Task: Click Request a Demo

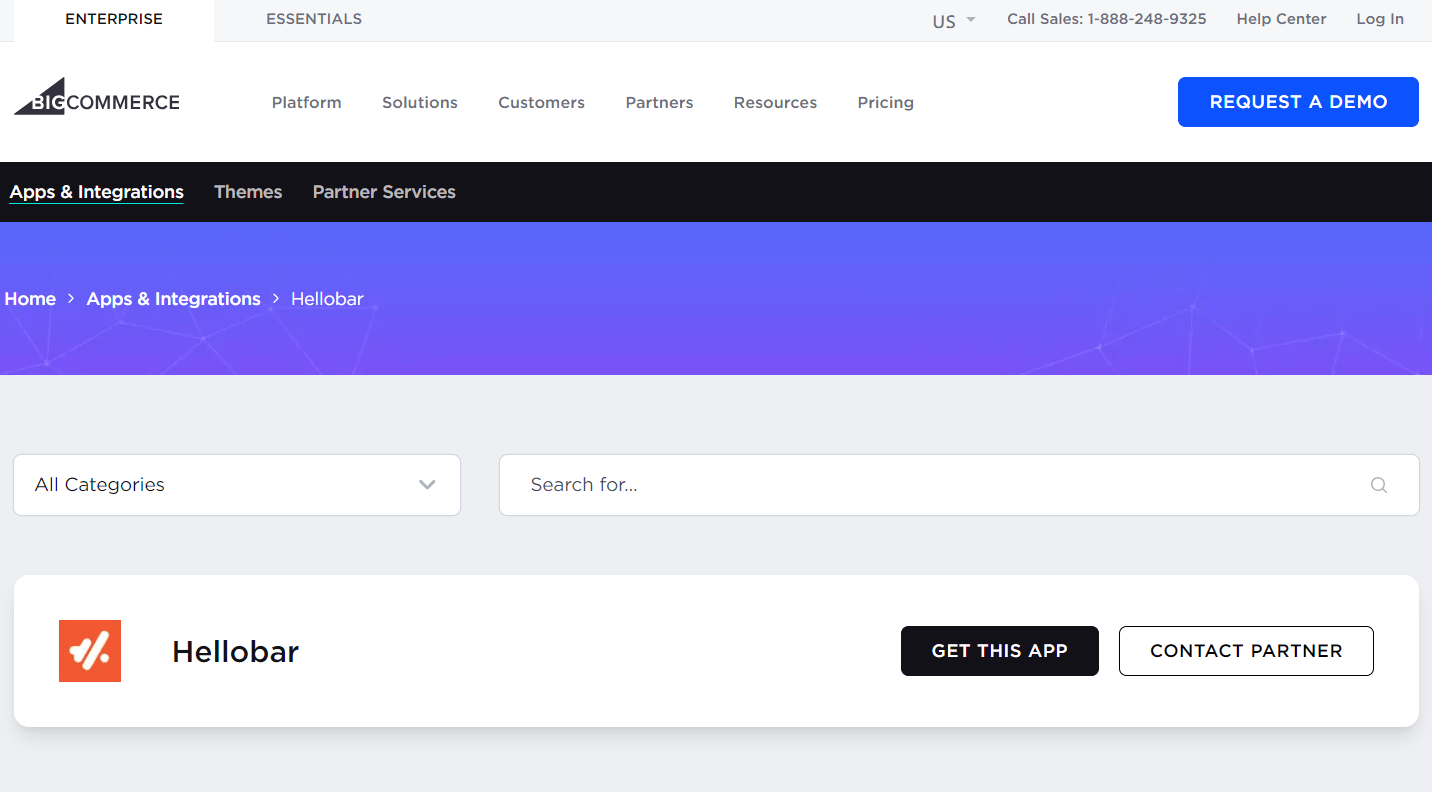Action: click(x=1297, y=101)
